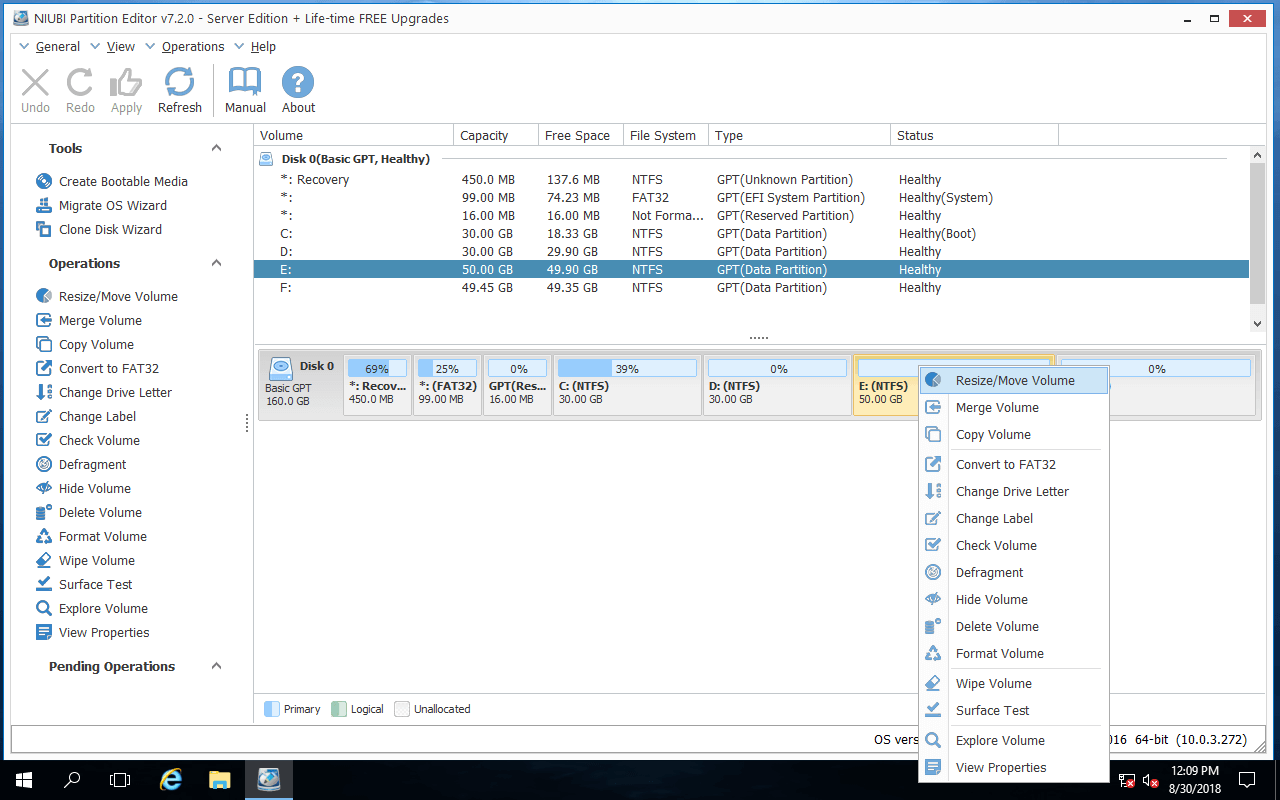Open the Manual book icon

(245, 82)
